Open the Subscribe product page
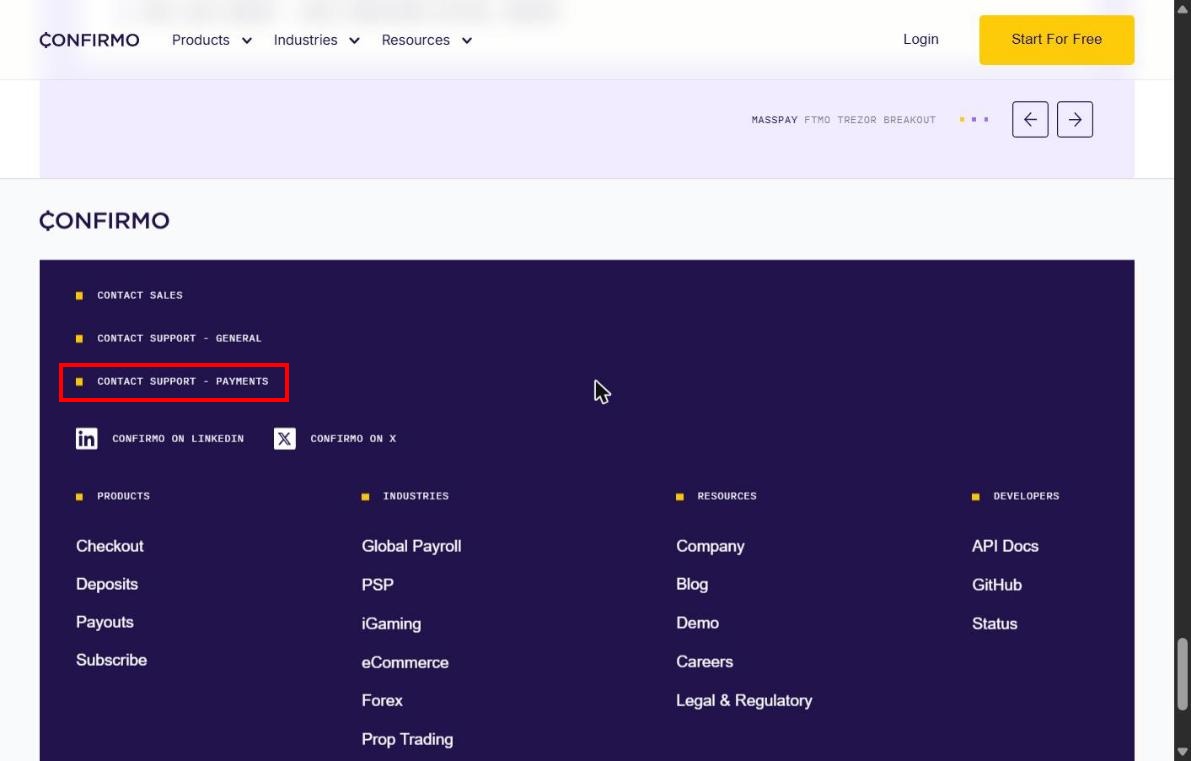 112,660
